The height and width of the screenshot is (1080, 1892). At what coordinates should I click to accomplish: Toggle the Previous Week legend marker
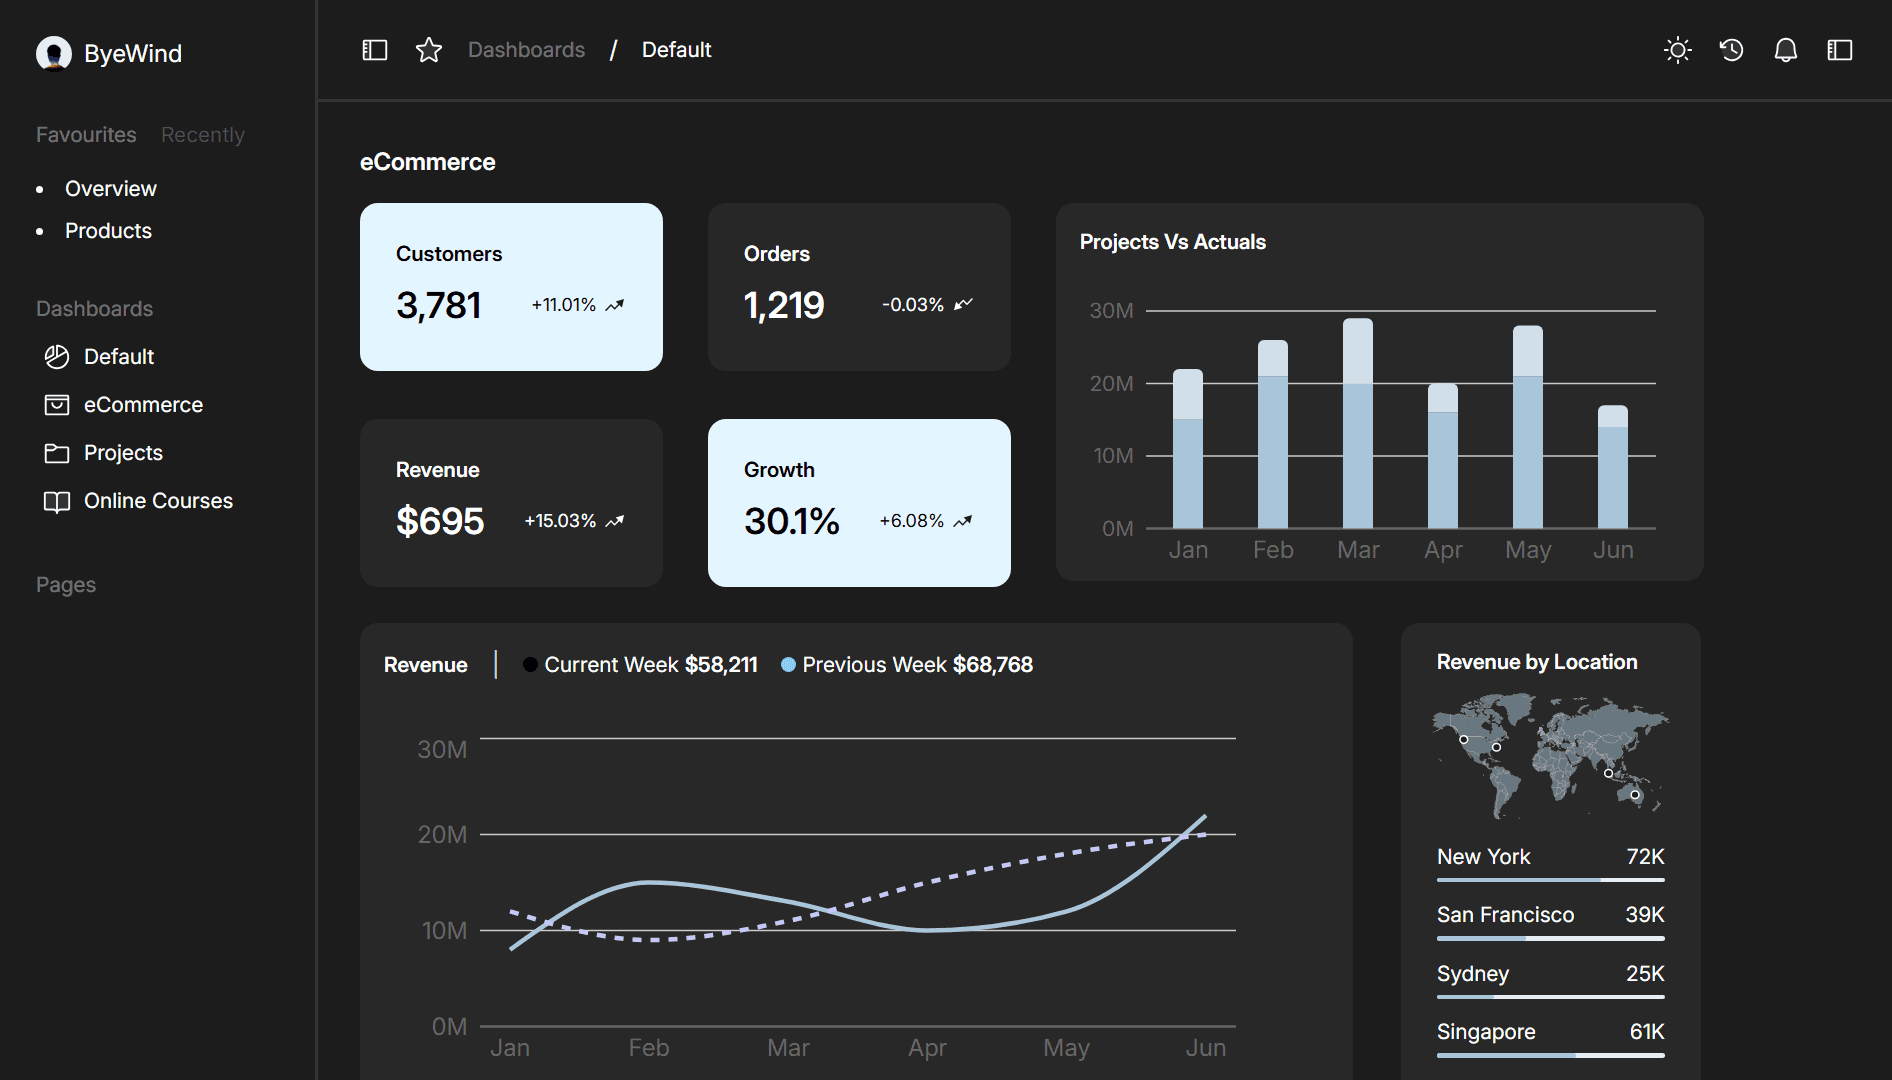pyautogui.click(x=789, y=663)
